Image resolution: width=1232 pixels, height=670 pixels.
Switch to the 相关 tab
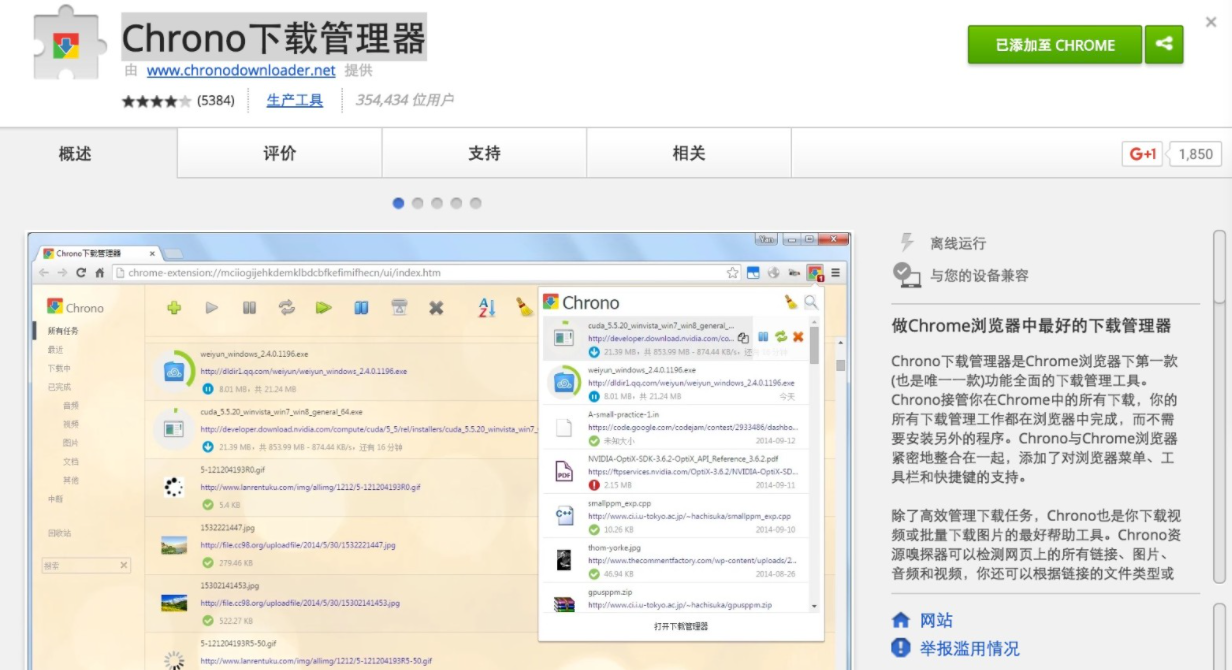pos(689,153)
